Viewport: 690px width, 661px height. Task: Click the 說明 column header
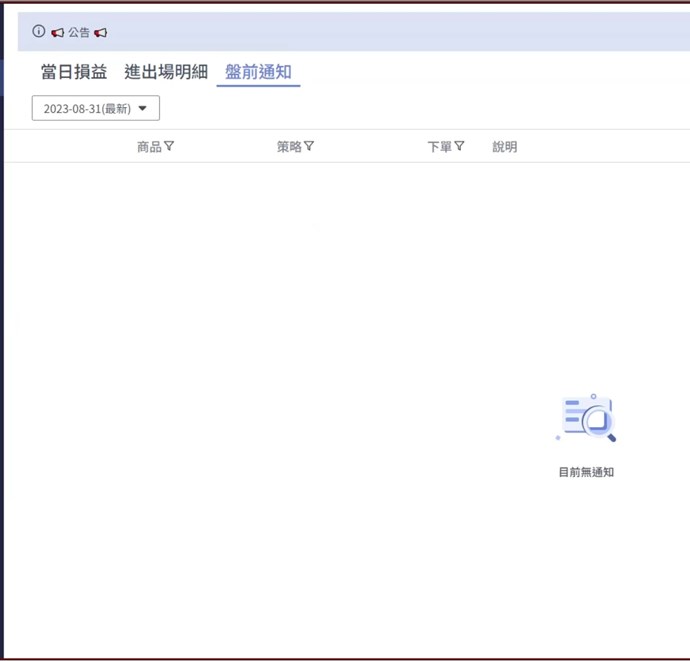click(505, 147)
